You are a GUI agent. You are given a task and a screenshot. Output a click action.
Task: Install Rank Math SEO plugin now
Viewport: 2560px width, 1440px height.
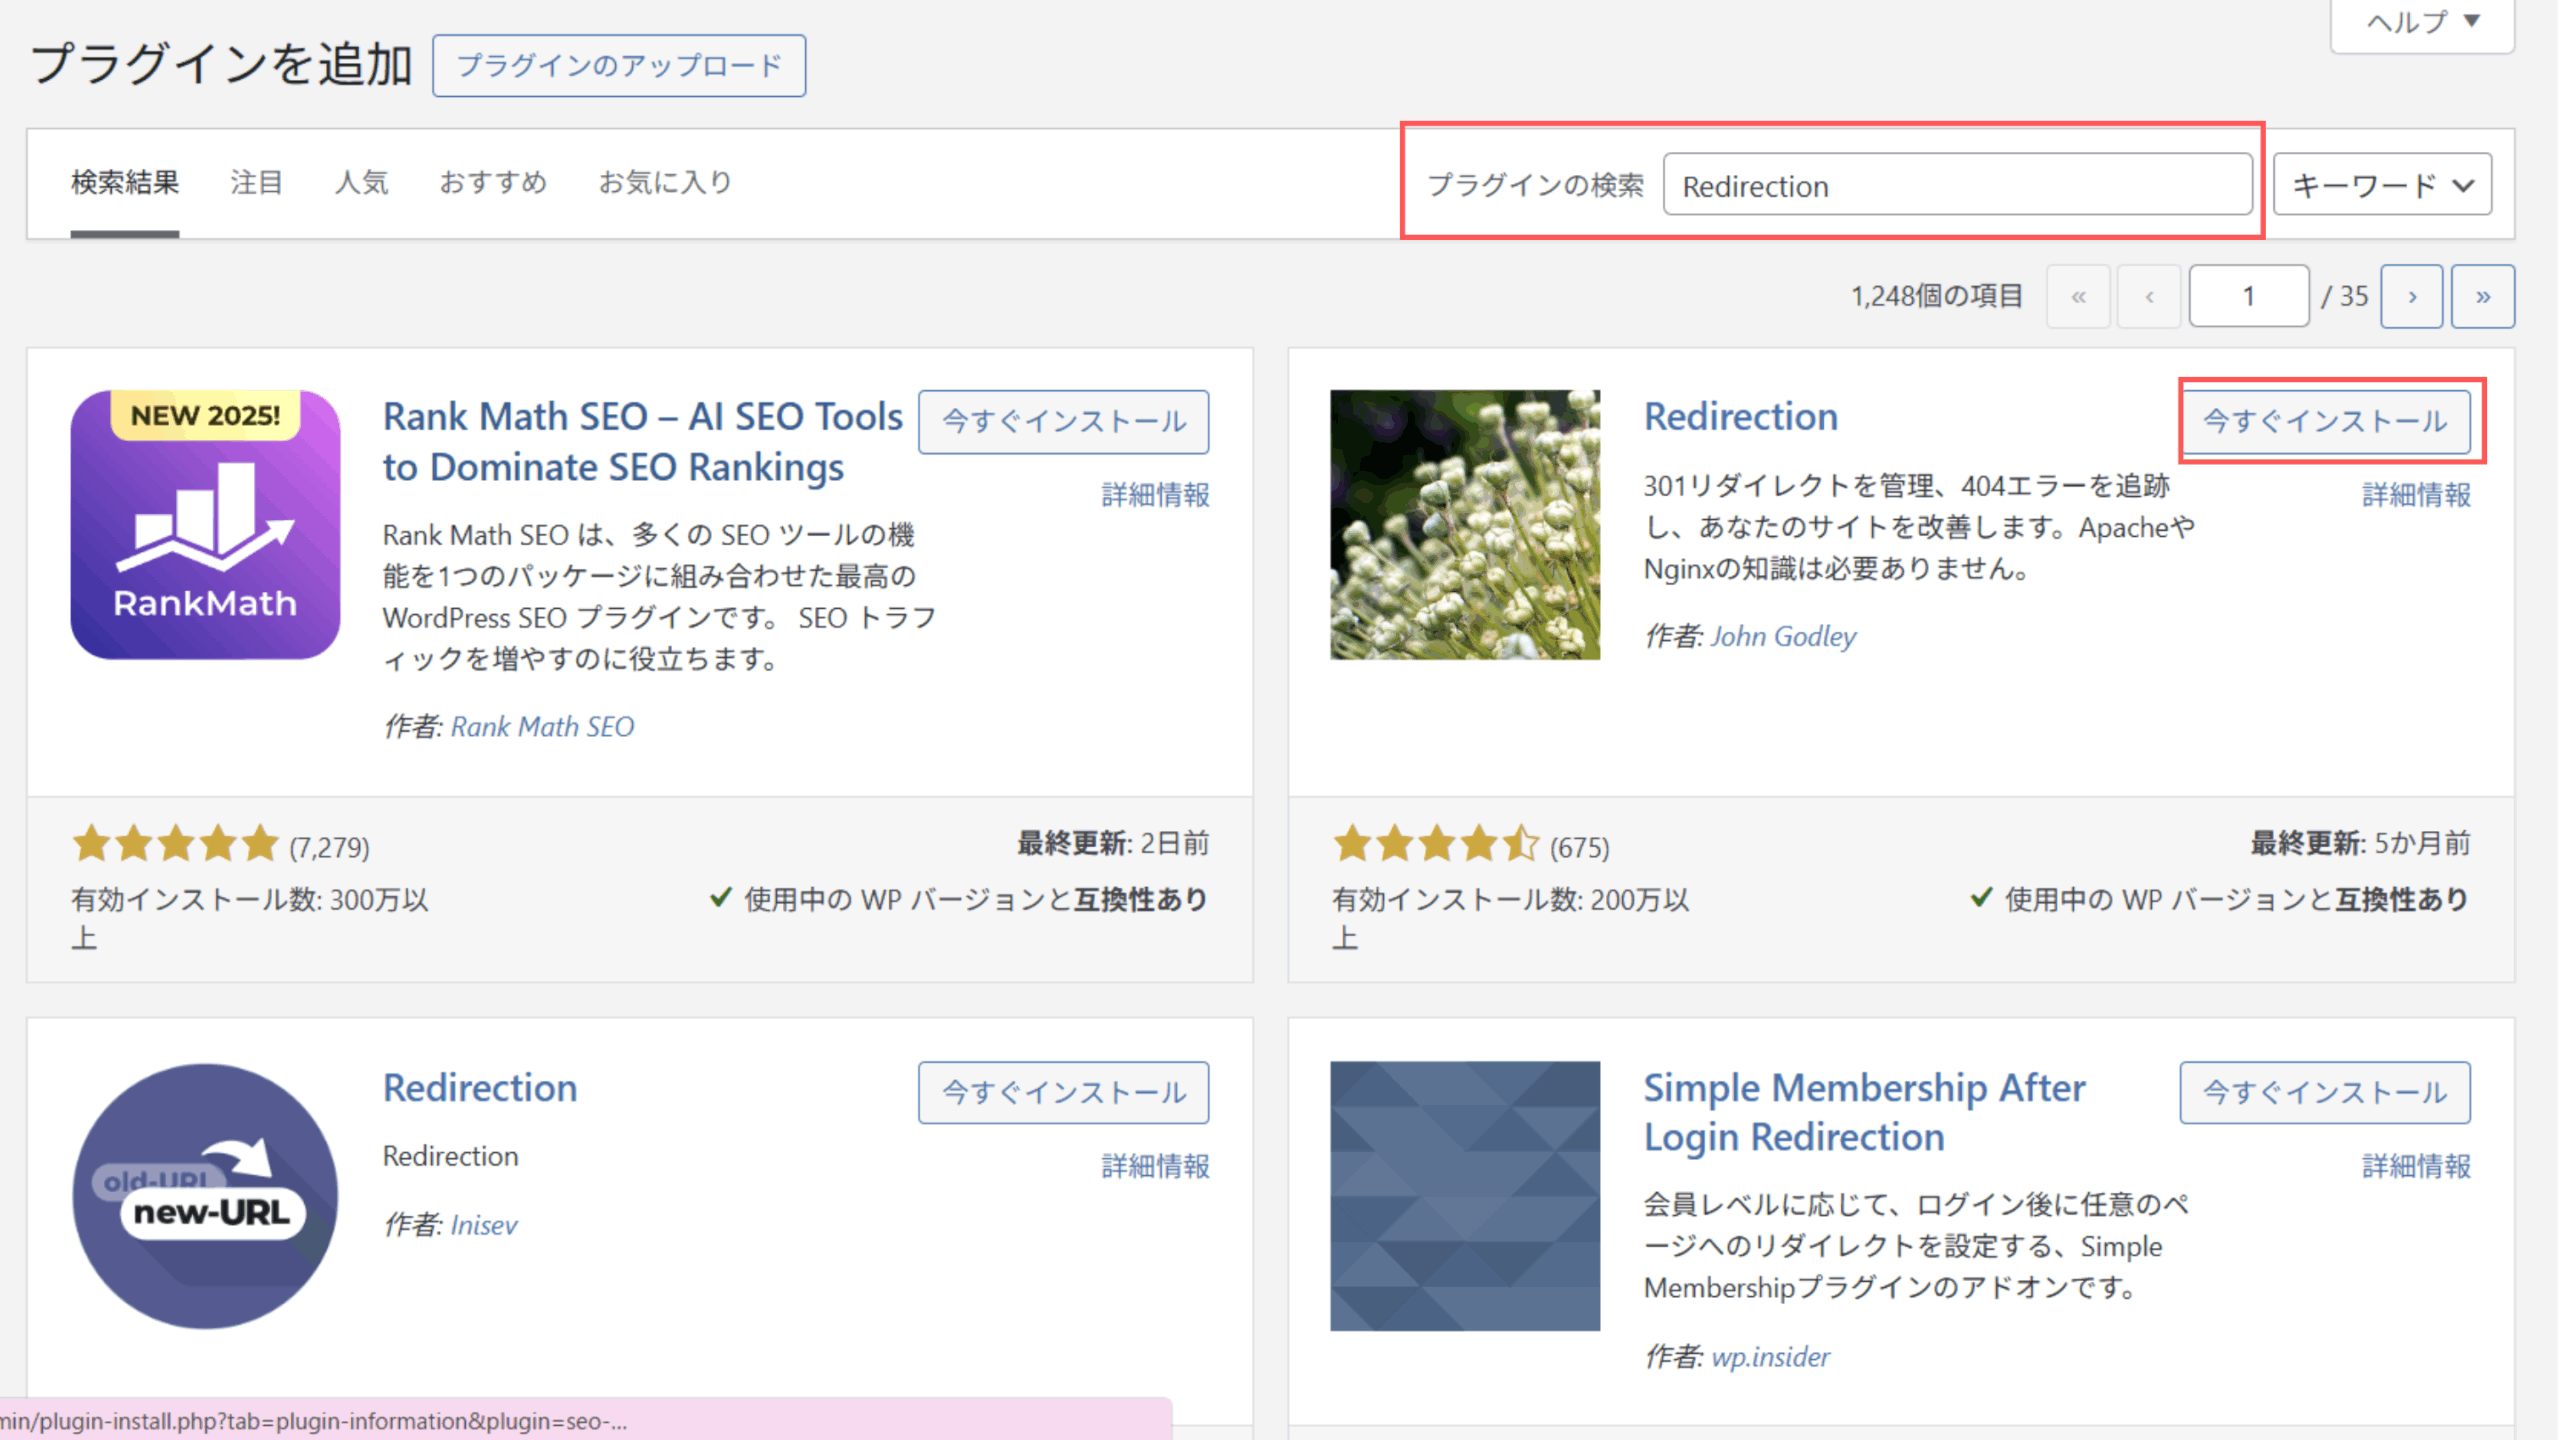tap(1063, 421)
